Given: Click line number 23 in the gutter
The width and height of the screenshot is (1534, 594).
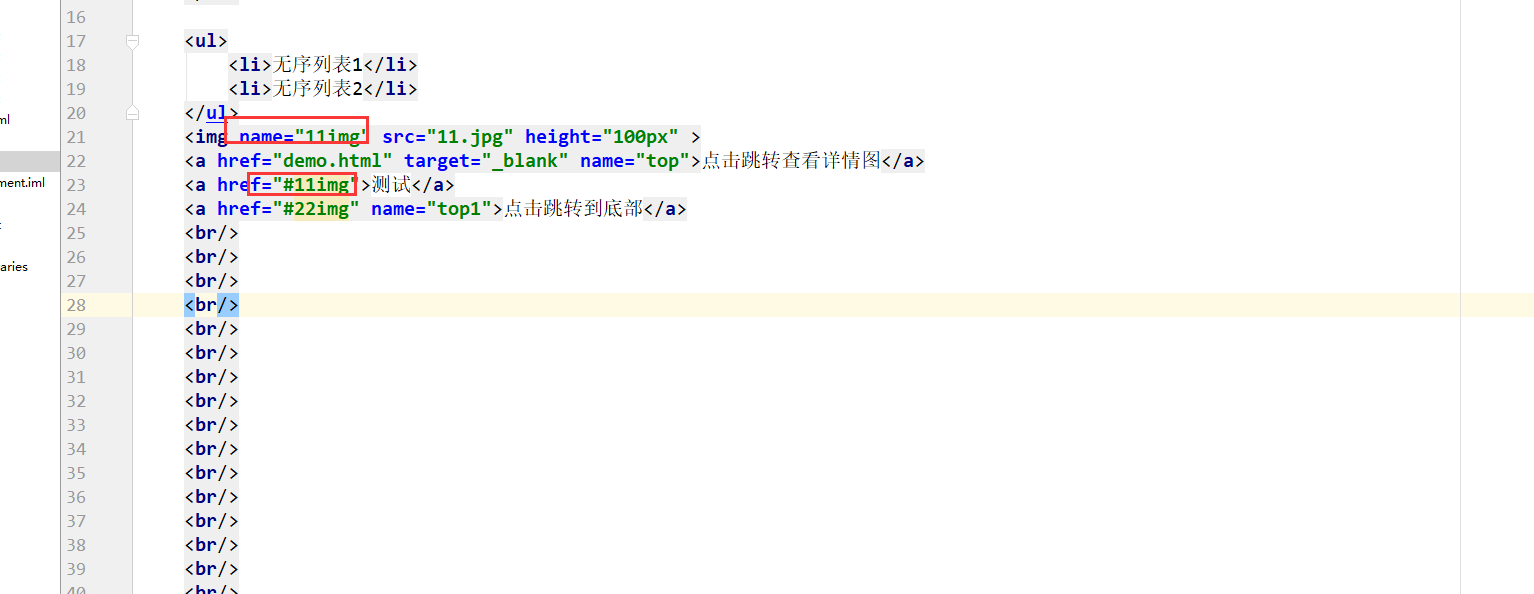Looking at the screenshot, I should click(x=76, y=185).
